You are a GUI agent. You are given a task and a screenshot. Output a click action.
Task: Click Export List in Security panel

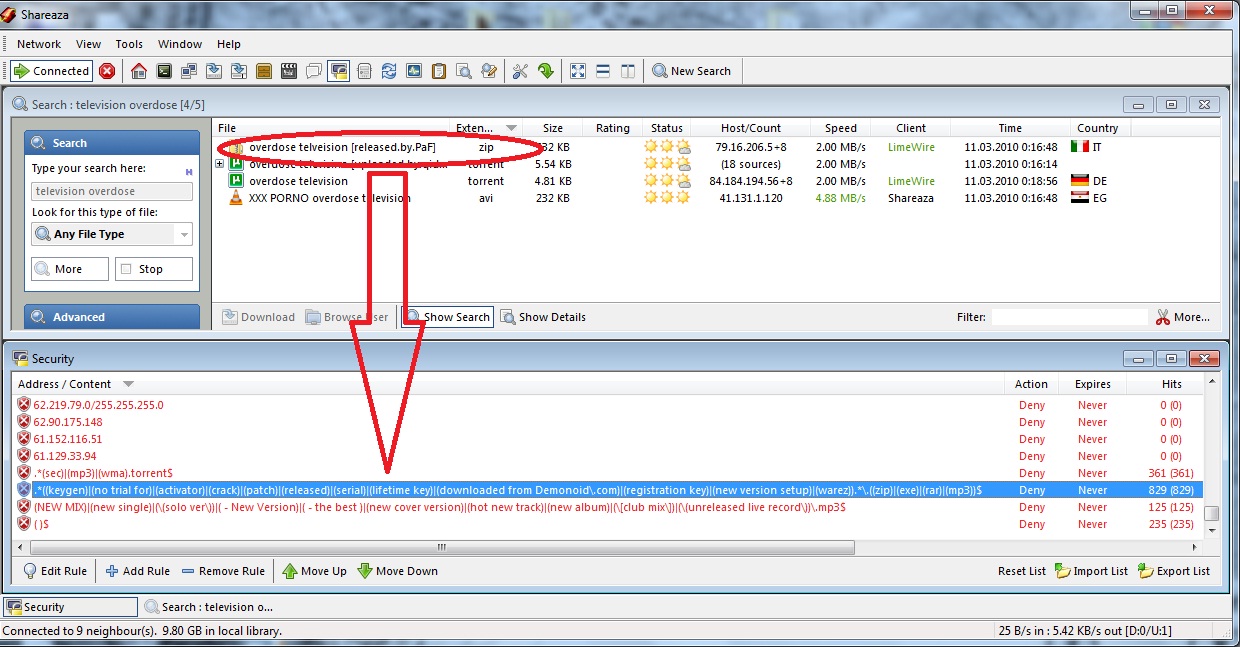(1174, 571)
